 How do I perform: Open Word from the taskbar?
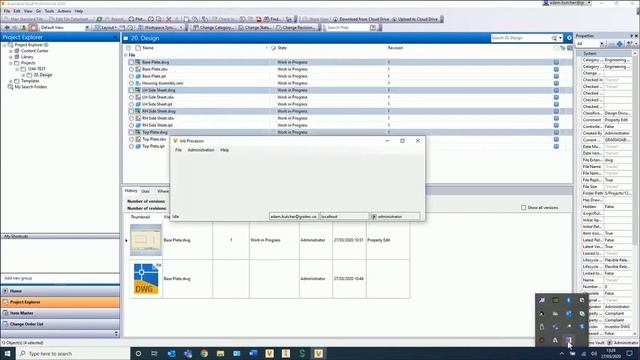pyautogui.click(x=253, y=353)
